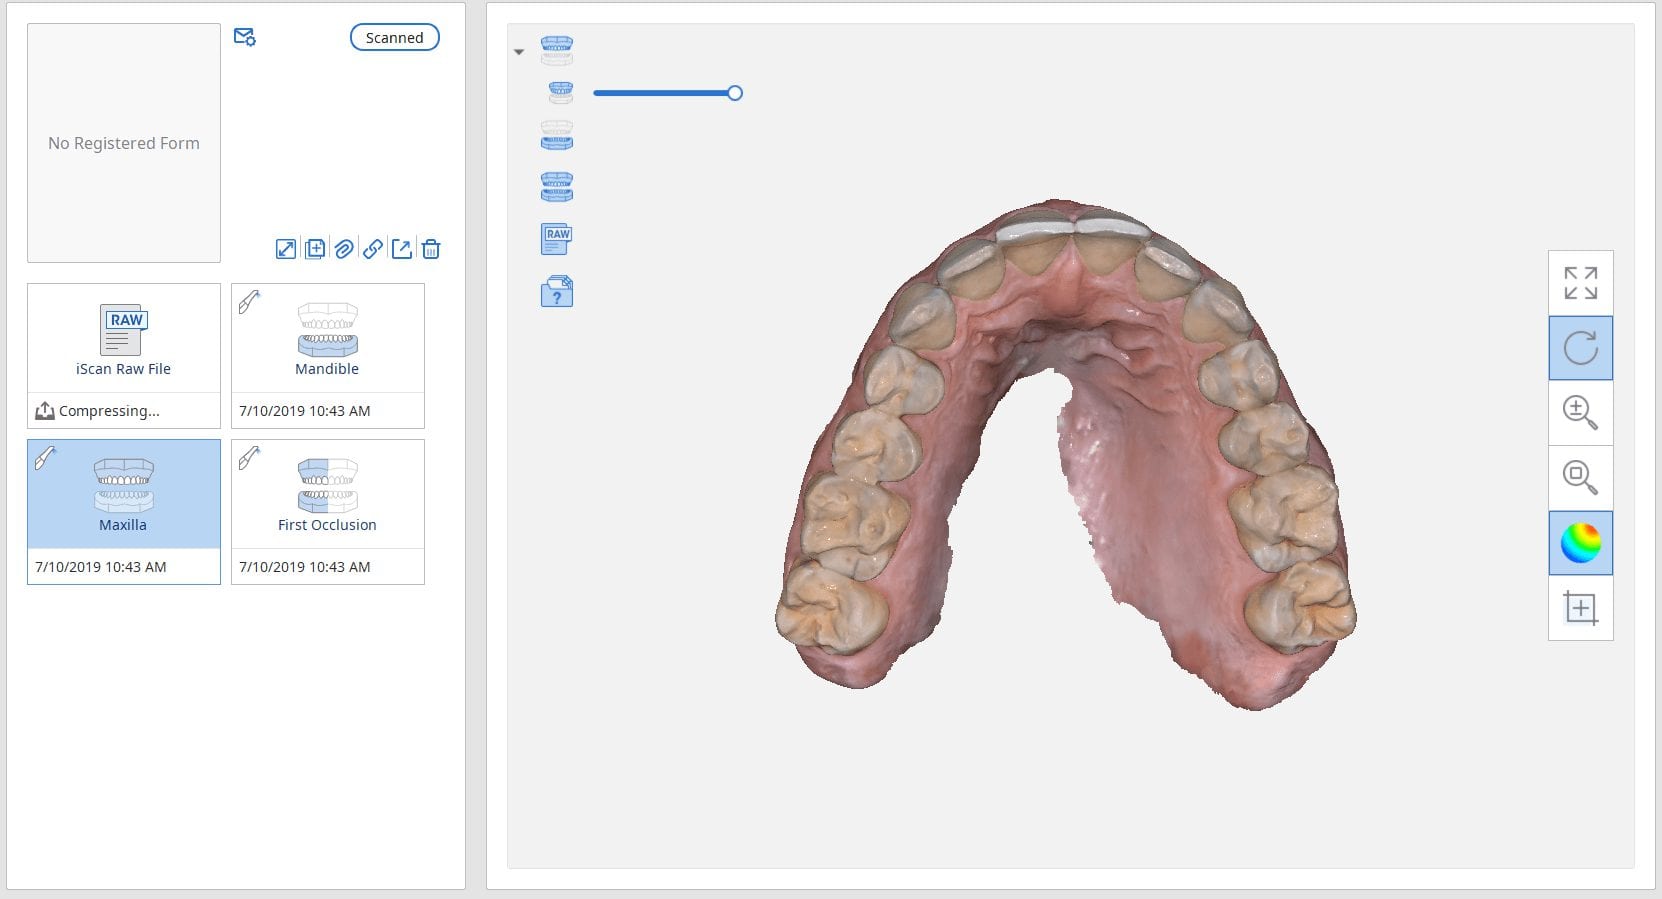Delete the case using the trash icon
The image size is (1662, 899).
point(431,249)
